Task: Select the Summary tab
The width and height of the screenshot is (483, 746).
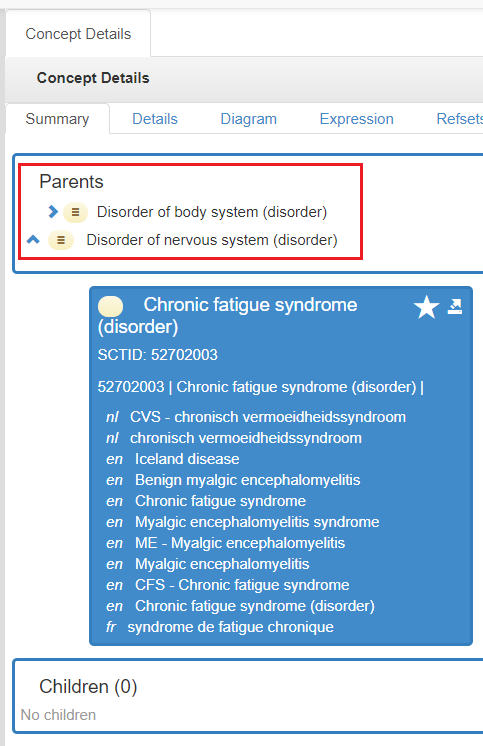Action: point(57,119)
